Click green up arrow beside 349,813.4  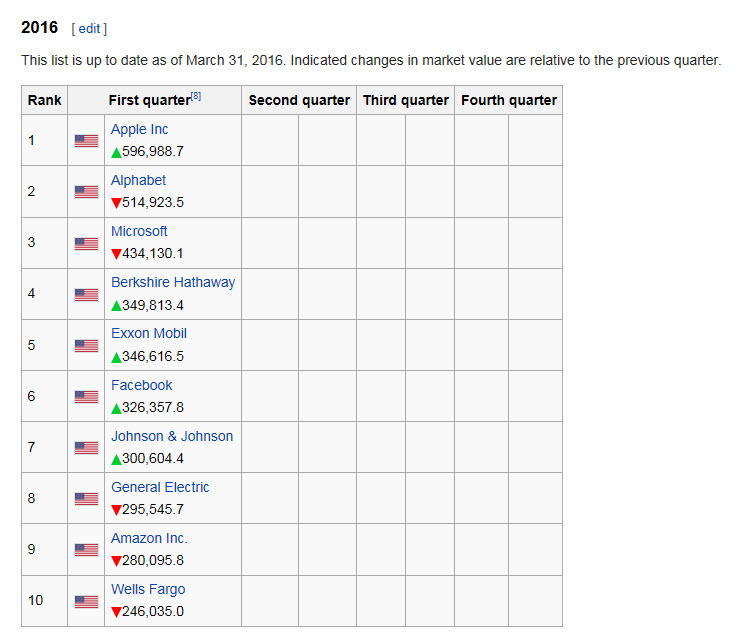116,306
